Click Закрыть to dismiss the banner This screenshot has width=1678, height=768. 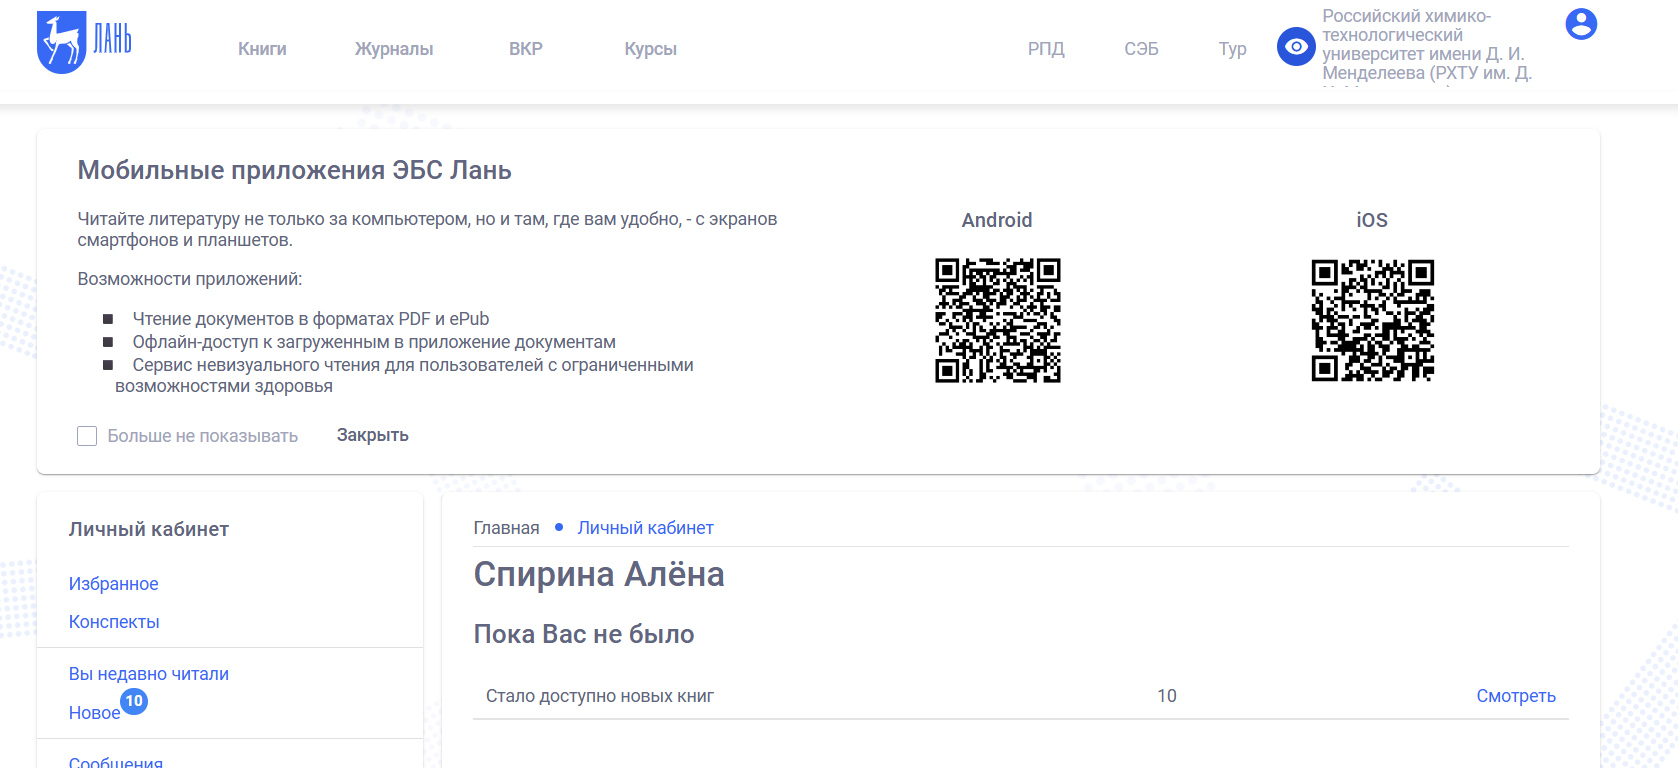[x=372, y=435]
